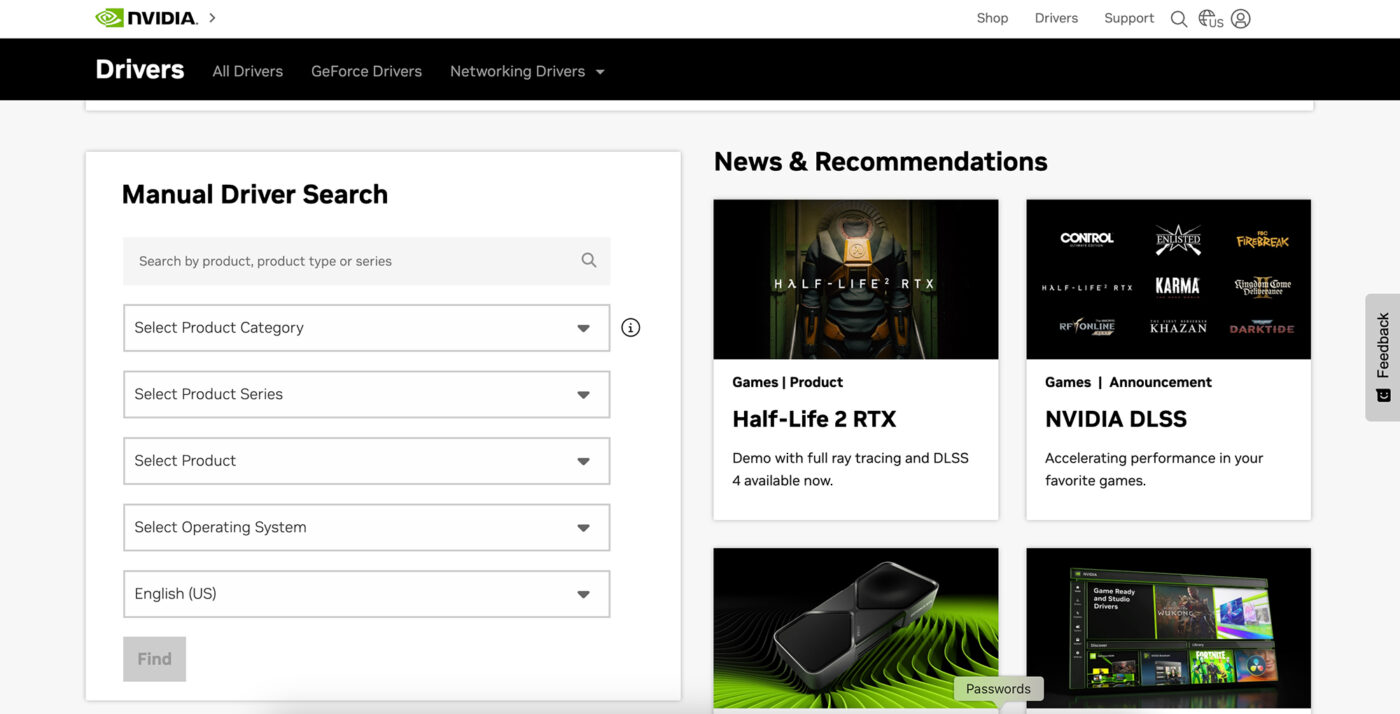Image resolution: width=1400 pixels, height=714 pixels.
Task: Open the site search magnifier icon
Action: coord(1179,19)
